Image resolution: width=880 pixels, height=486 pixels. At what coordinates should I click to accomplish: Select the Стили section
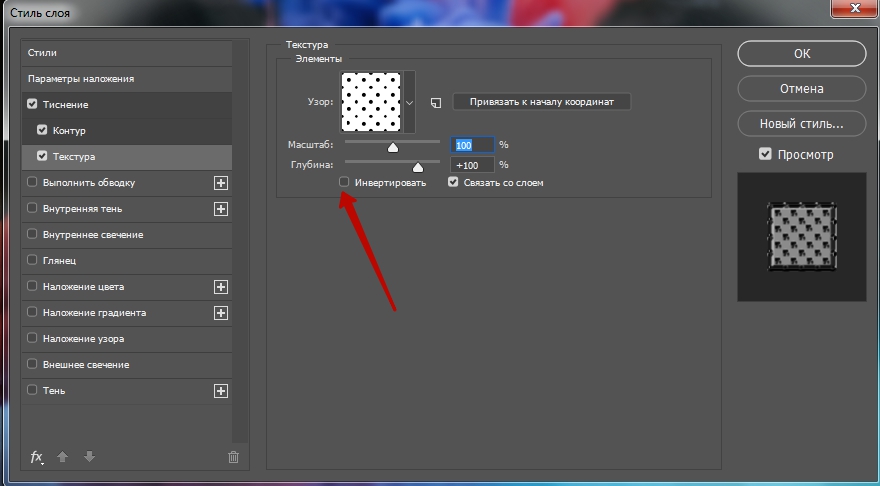tap(127, 53)
